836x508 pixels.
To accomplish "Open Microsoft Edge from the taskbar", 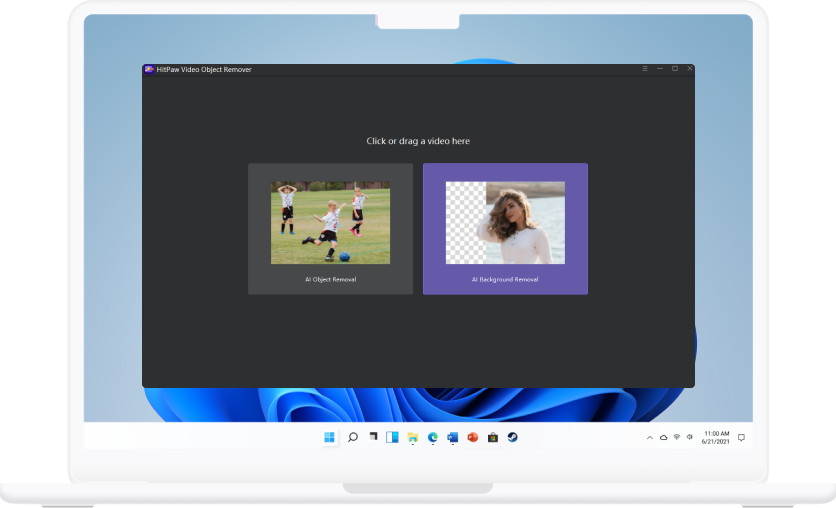I will coord(433,437).
